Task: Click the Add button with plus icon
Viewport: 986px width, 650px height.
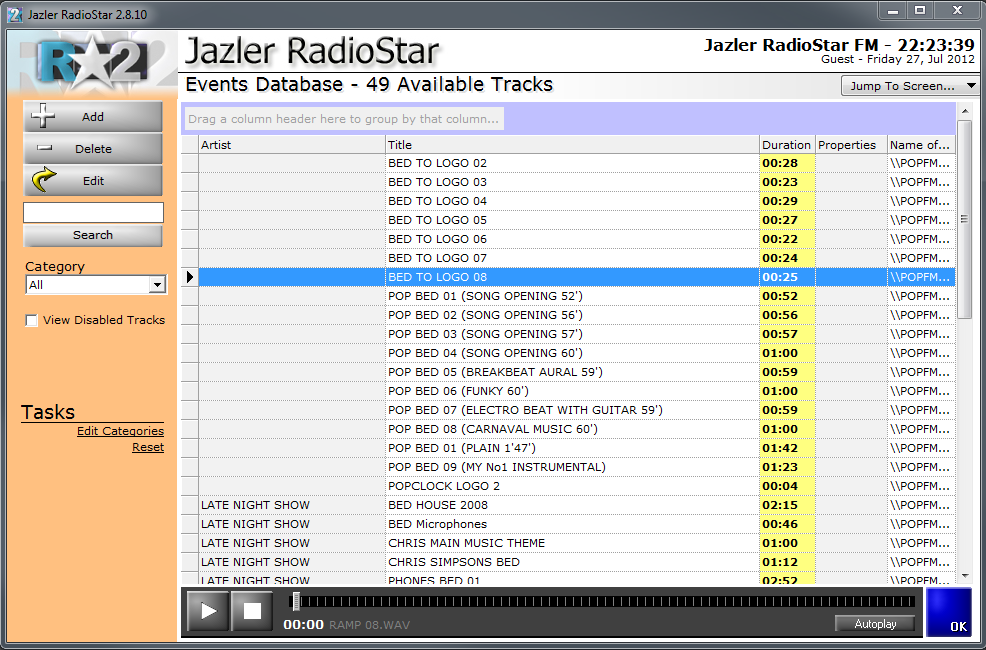Action: 92,117
